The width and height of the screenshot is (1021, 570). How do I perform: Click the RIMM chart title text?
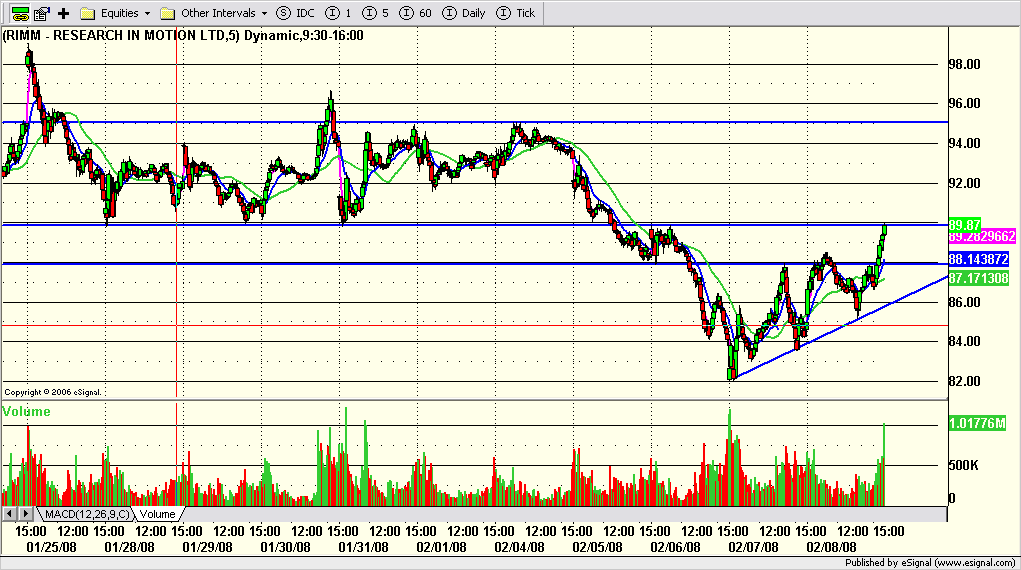click(x=183, y=36)
